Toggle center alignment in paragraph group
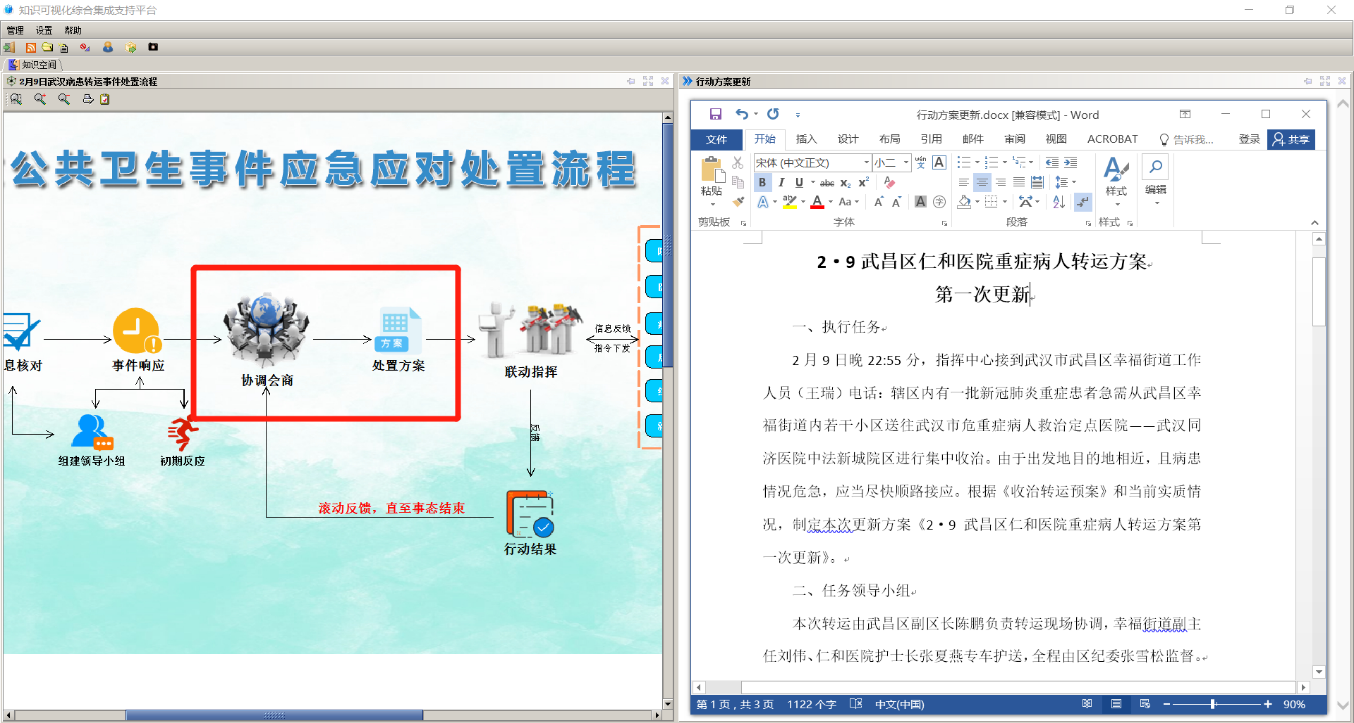1354x723 pixels. [x=982, y=183]
